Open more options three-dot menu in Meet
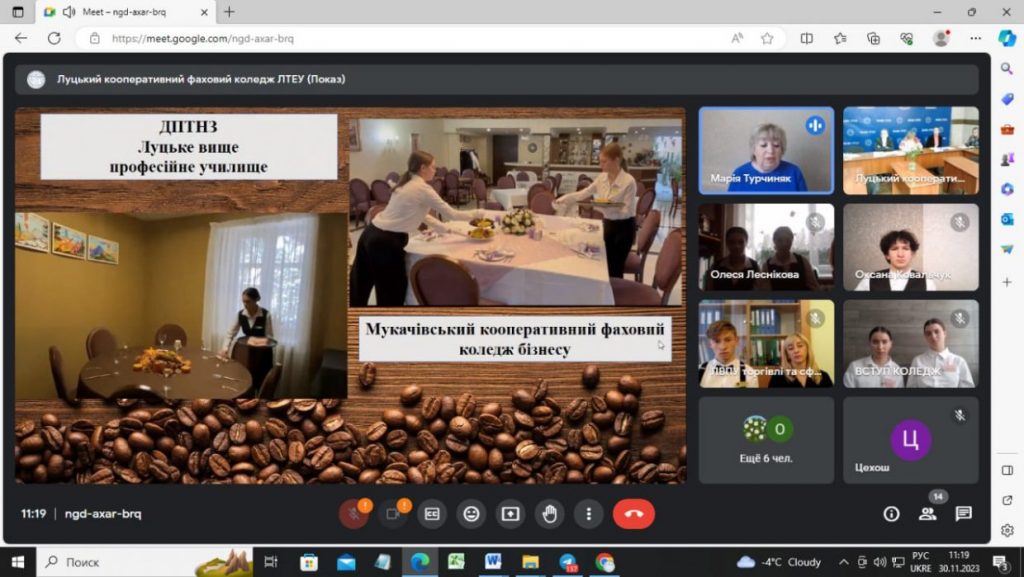Viewport: 1024px width, 577px height. pyautogui.click(x=588, y=514)
